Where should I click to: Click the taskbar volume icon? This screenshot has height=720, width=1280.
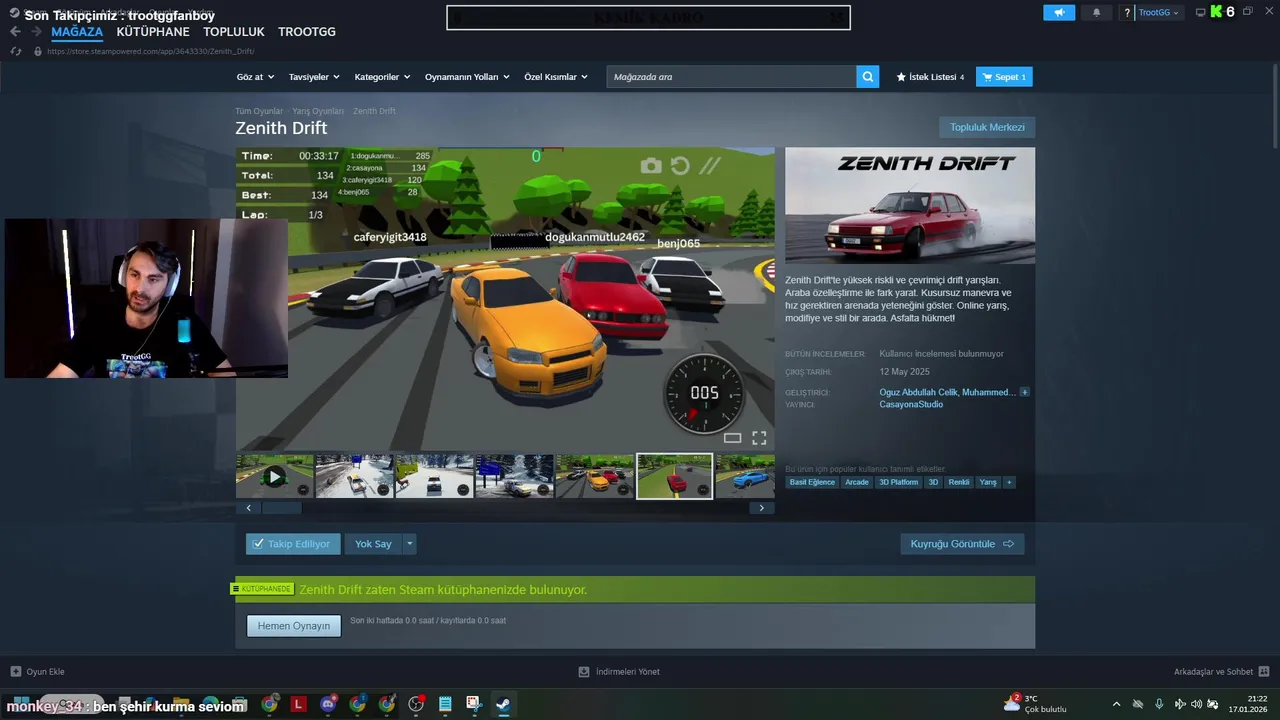[x=1196, y=704]
